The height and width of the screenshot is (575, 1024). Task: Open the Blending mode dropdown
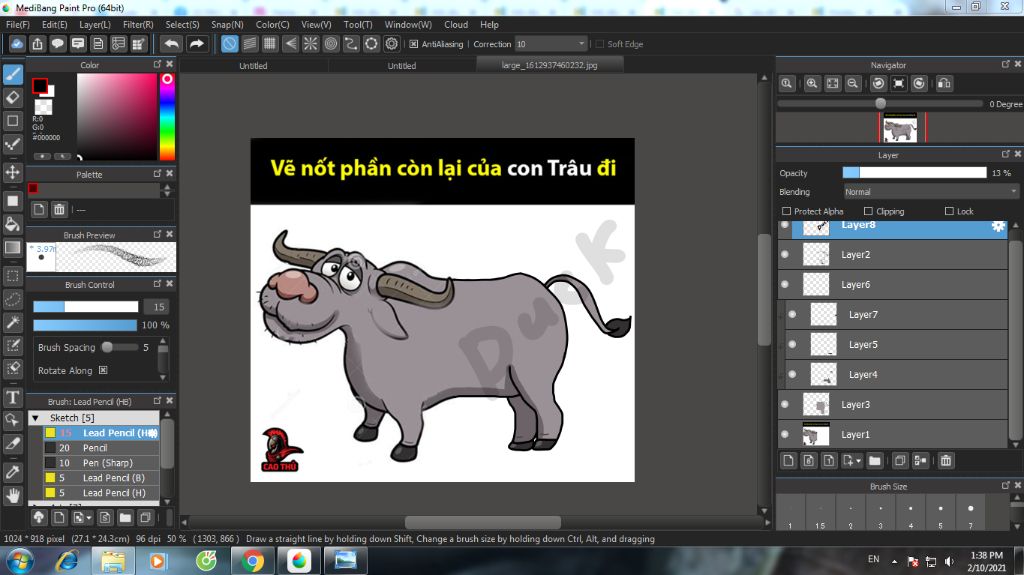click(931, 191)
